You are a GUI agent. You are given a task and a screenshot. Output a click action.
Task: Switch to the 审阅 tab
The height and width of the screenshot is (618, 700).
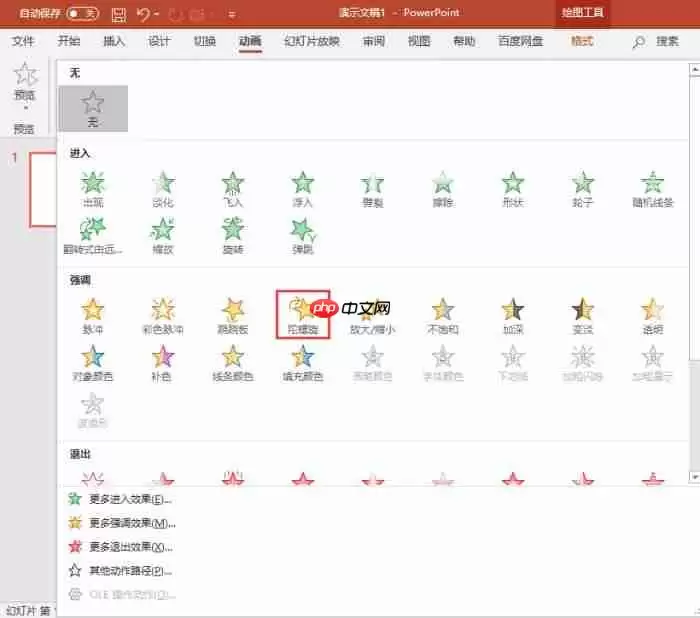coord(374,42)
